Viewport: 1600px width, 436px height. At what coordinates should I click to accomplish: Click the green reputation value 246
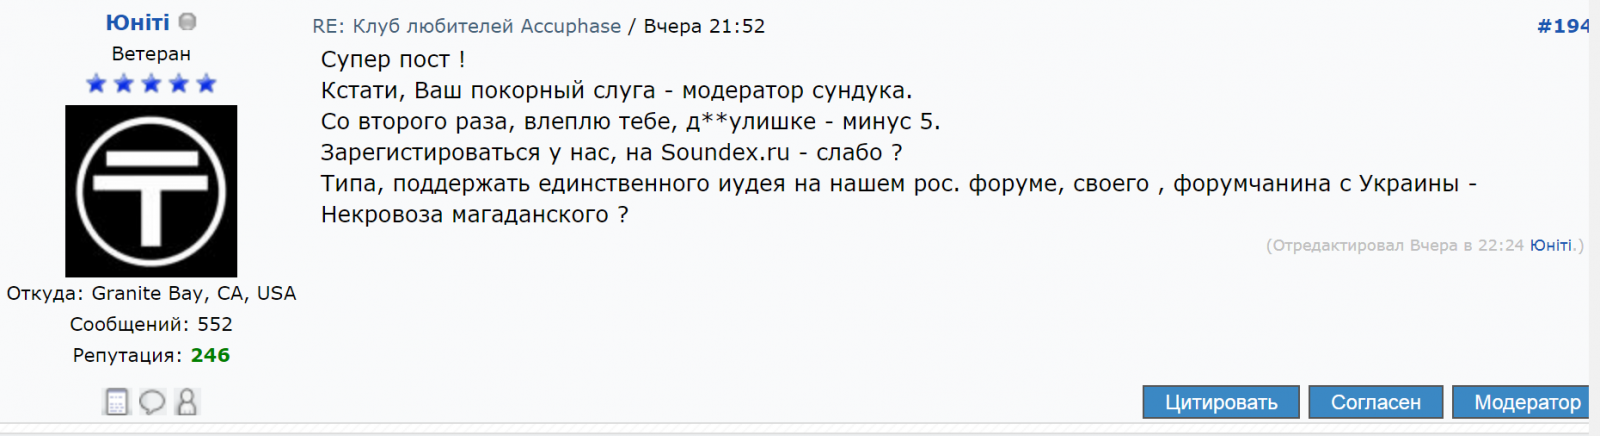[210, 355]
